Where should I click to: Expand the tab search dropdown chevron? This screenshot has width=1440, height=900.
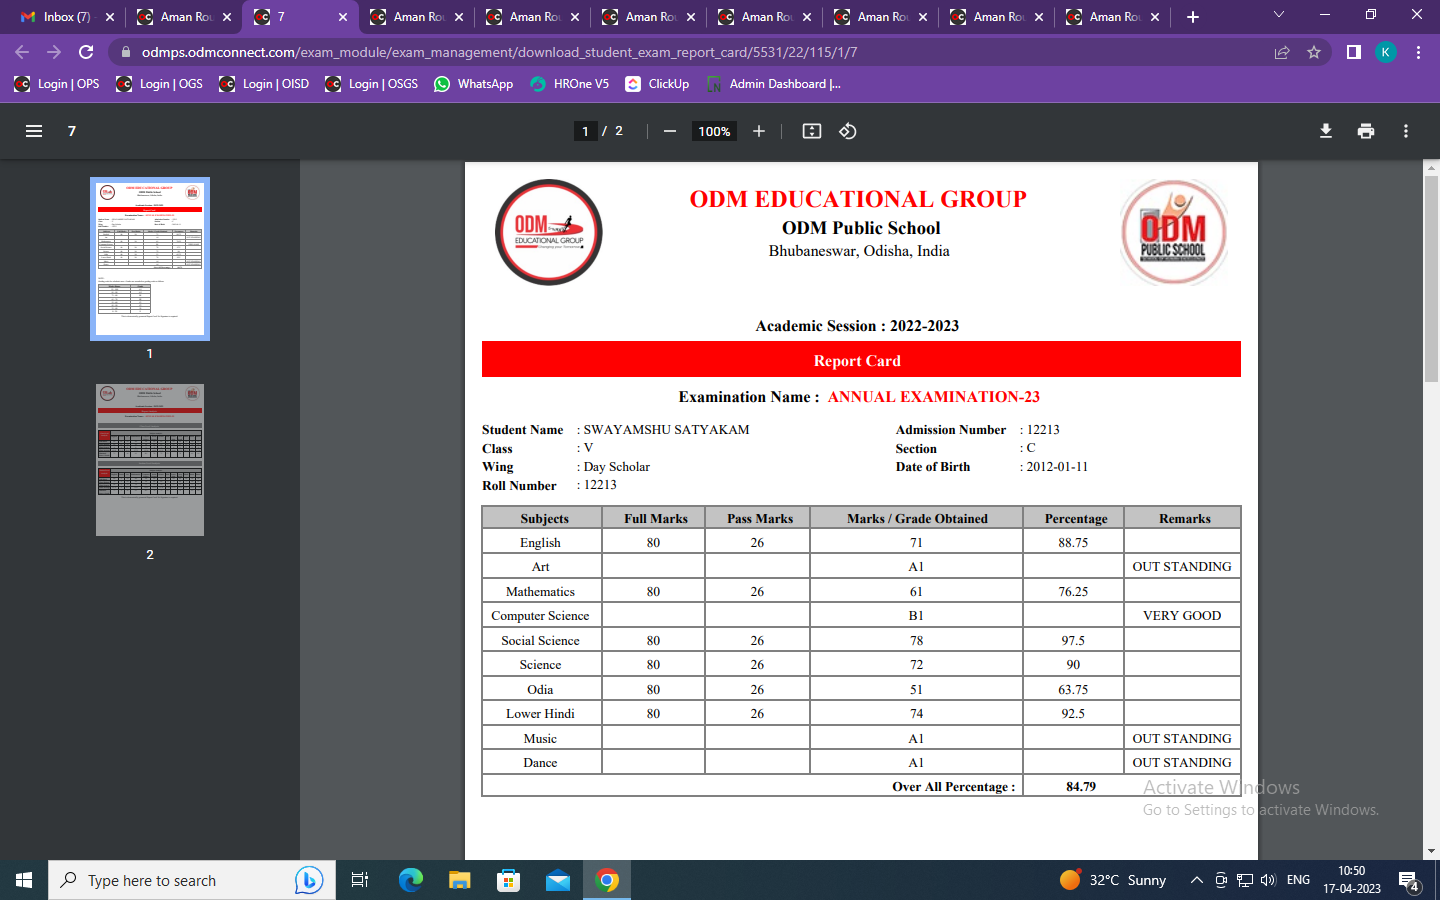(1278, 15)
